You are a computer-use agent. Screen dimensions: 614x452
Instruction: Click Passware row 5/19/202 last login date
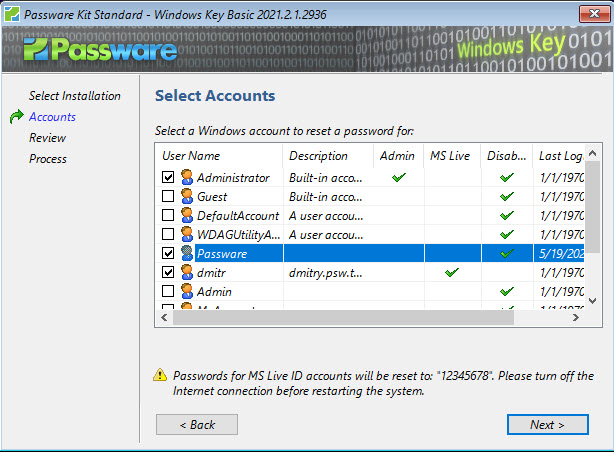pyautogui.click(x=561, y=254)
